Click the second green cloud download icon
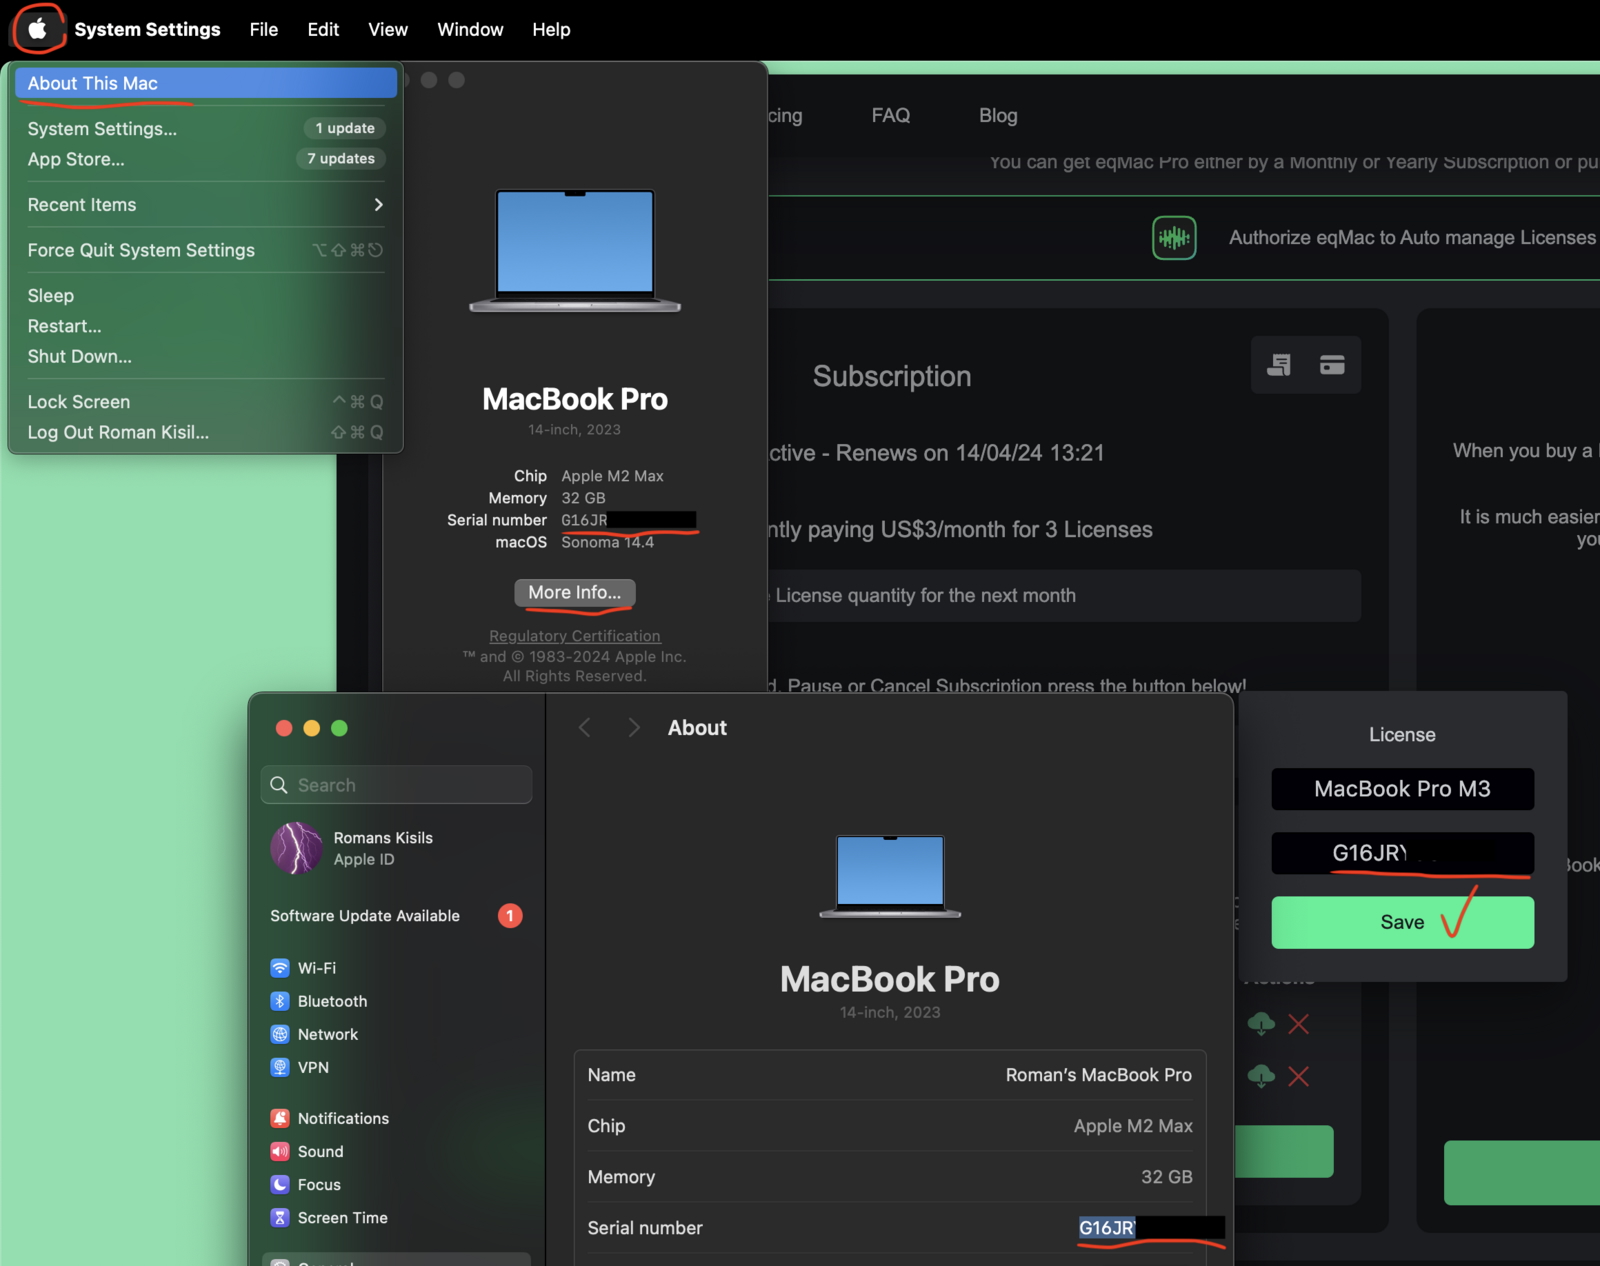The height and width of the screenshot is (1266, 1600). pyautogui.click(x=1261, y=1076)
